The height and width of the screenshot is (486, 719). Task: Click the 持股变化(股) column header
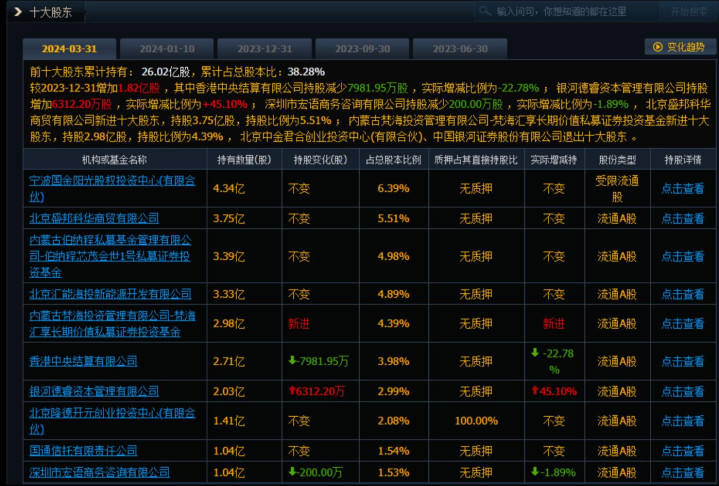point(320,160)
